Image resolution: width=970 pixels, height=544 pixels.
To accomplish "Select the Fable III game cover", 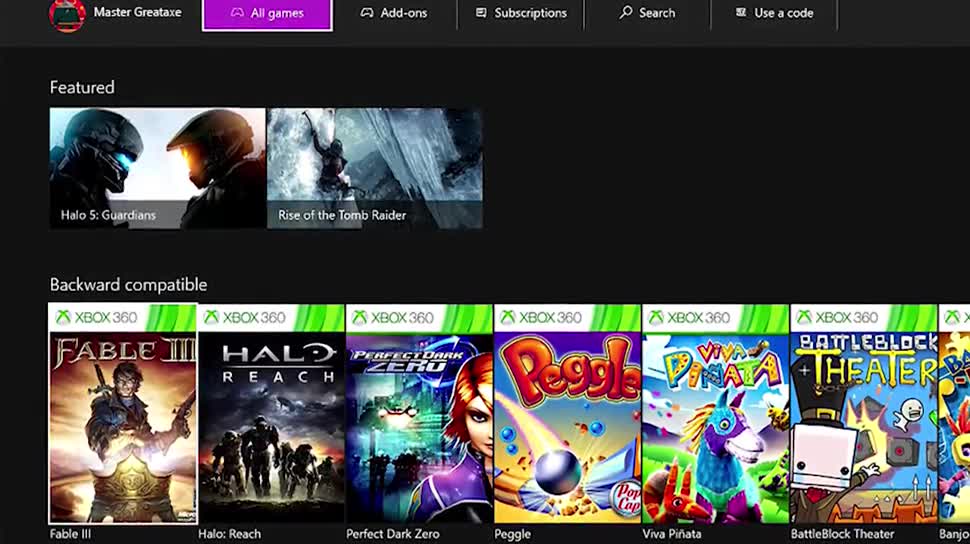I will [122, 413].
